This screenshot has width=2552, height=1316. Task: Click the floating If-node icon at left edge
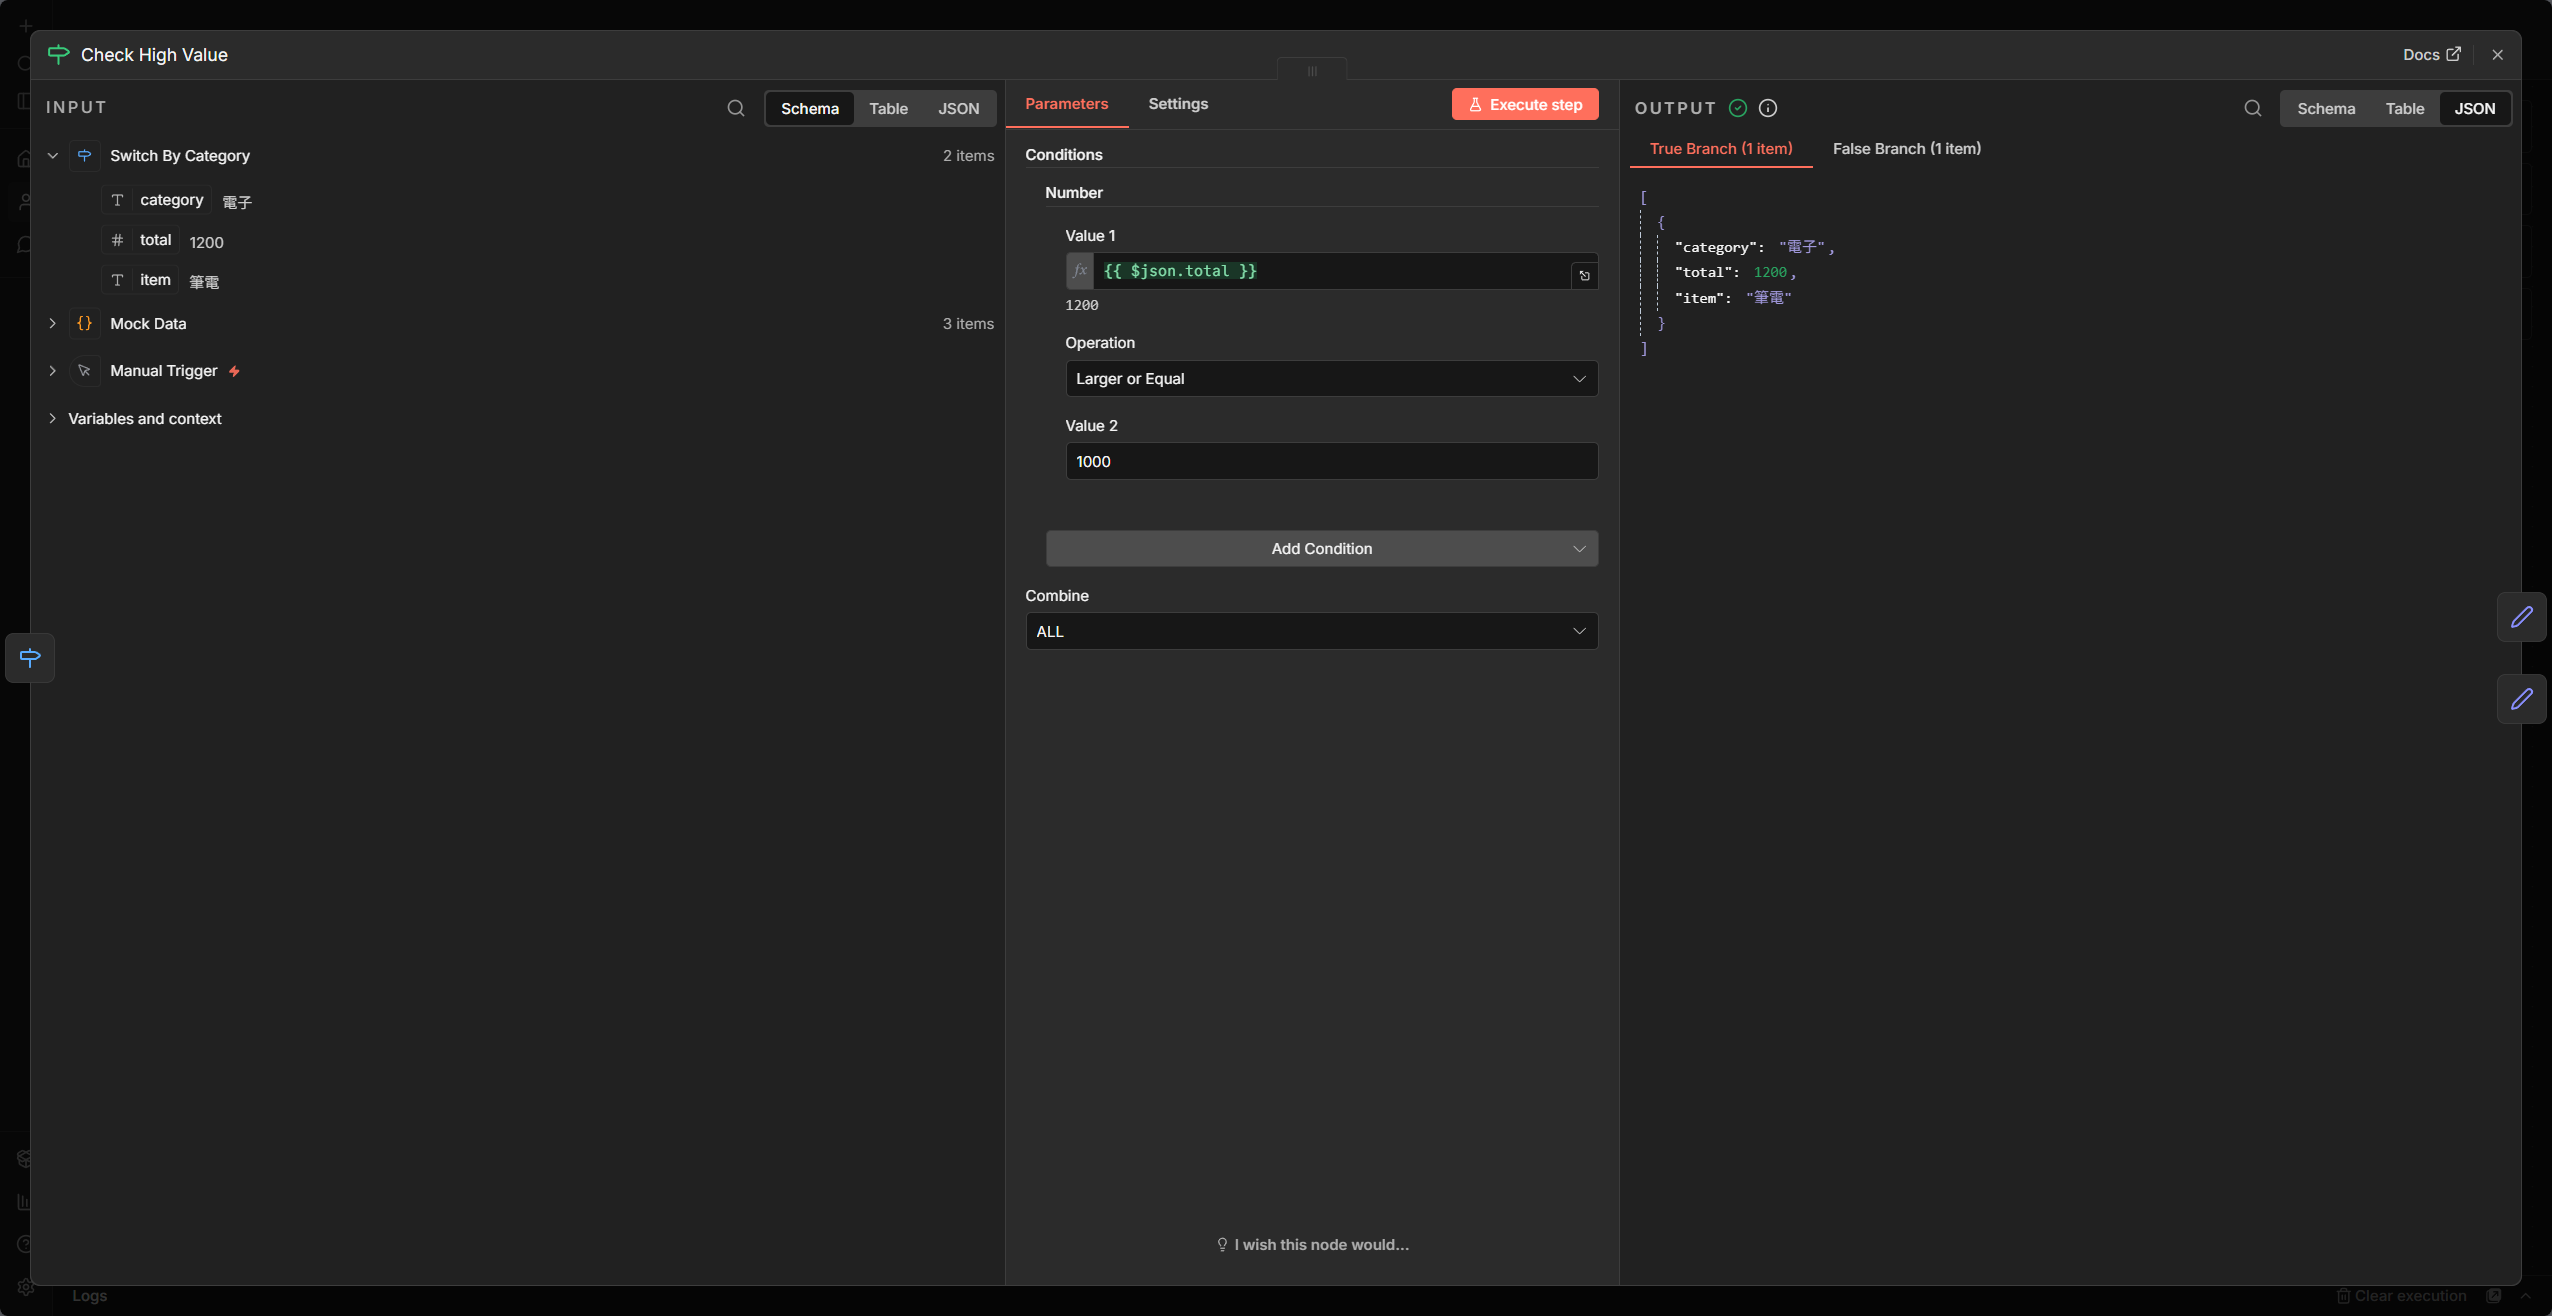(30, 658)
